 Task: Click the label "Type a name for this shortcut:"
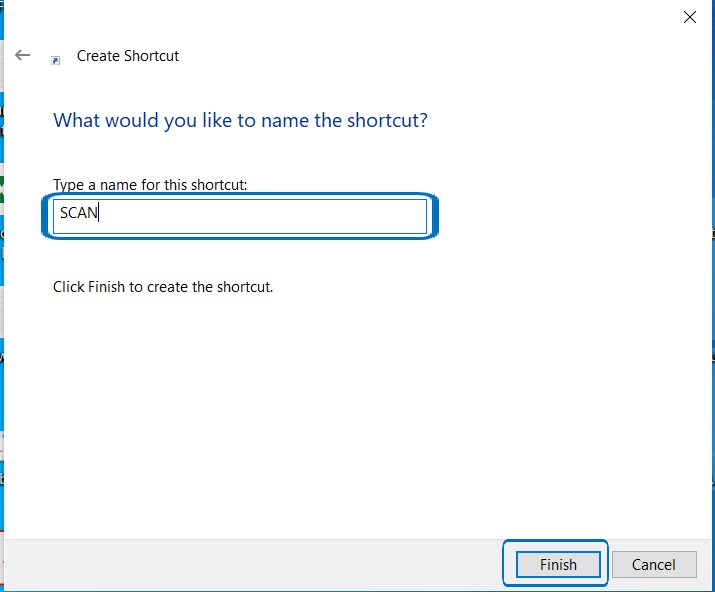[150, 185]
